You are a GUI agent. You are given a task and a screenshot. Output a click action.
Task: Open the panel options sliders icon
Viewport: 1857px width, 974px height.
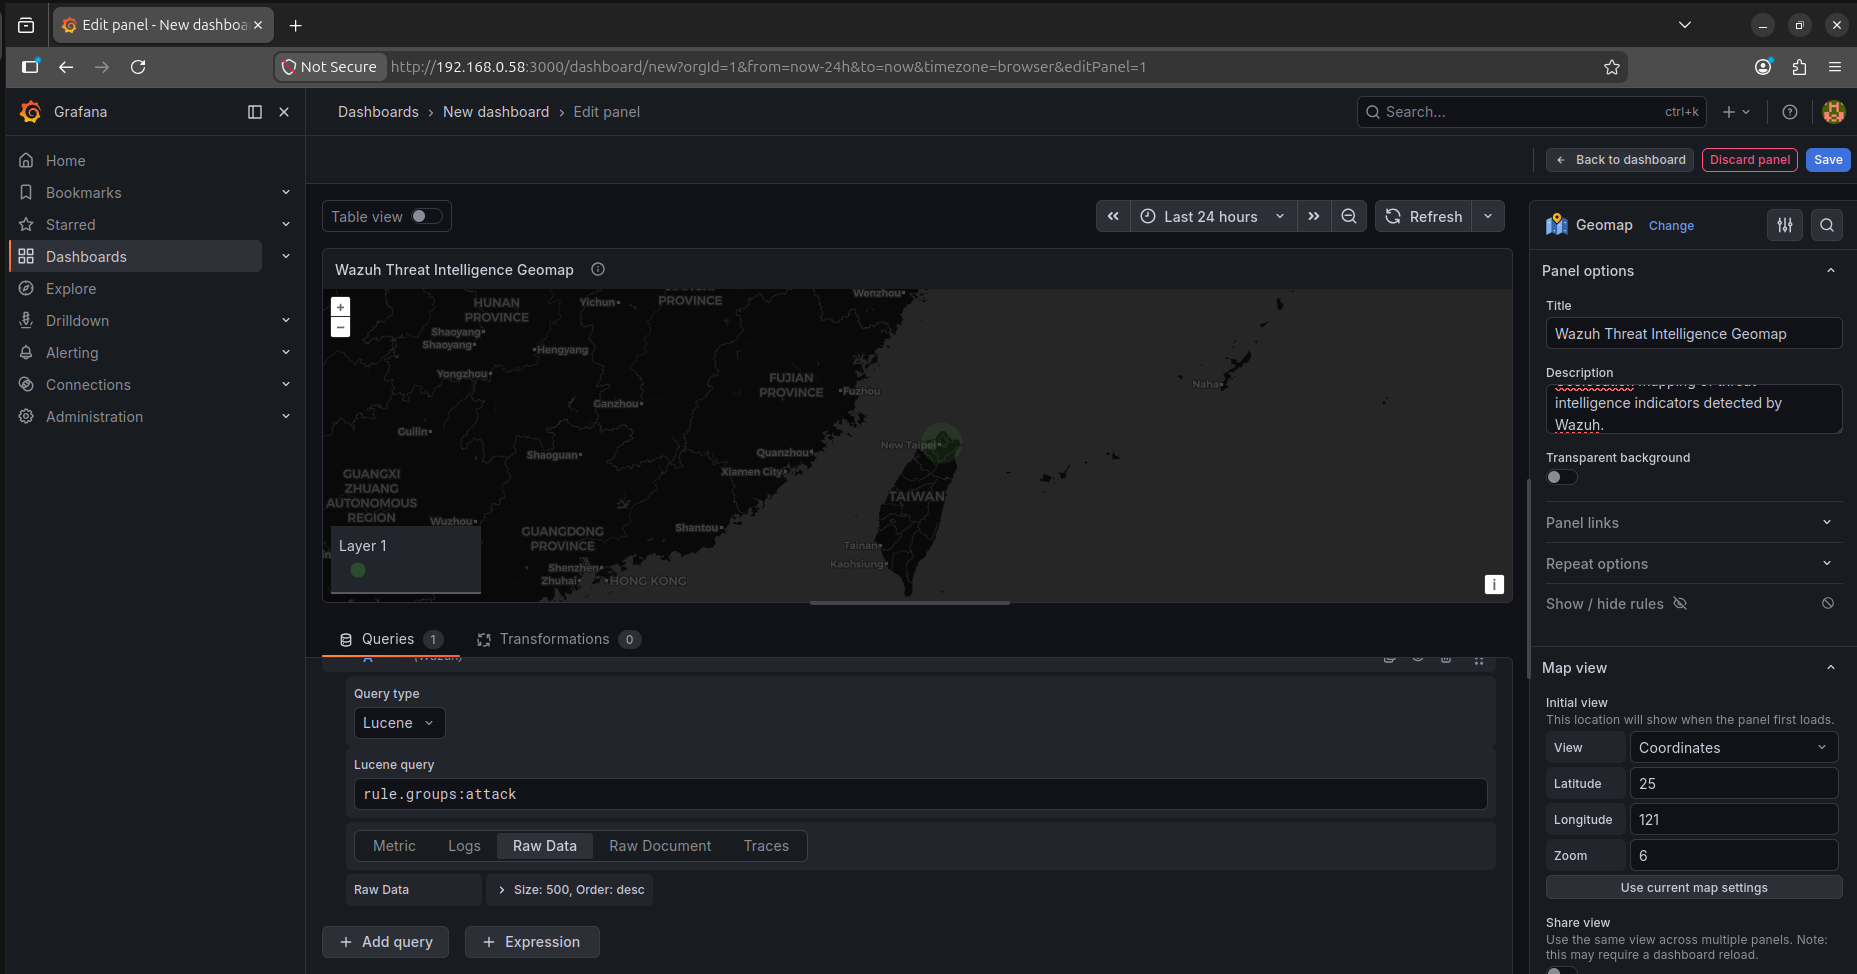[1785, 225]
